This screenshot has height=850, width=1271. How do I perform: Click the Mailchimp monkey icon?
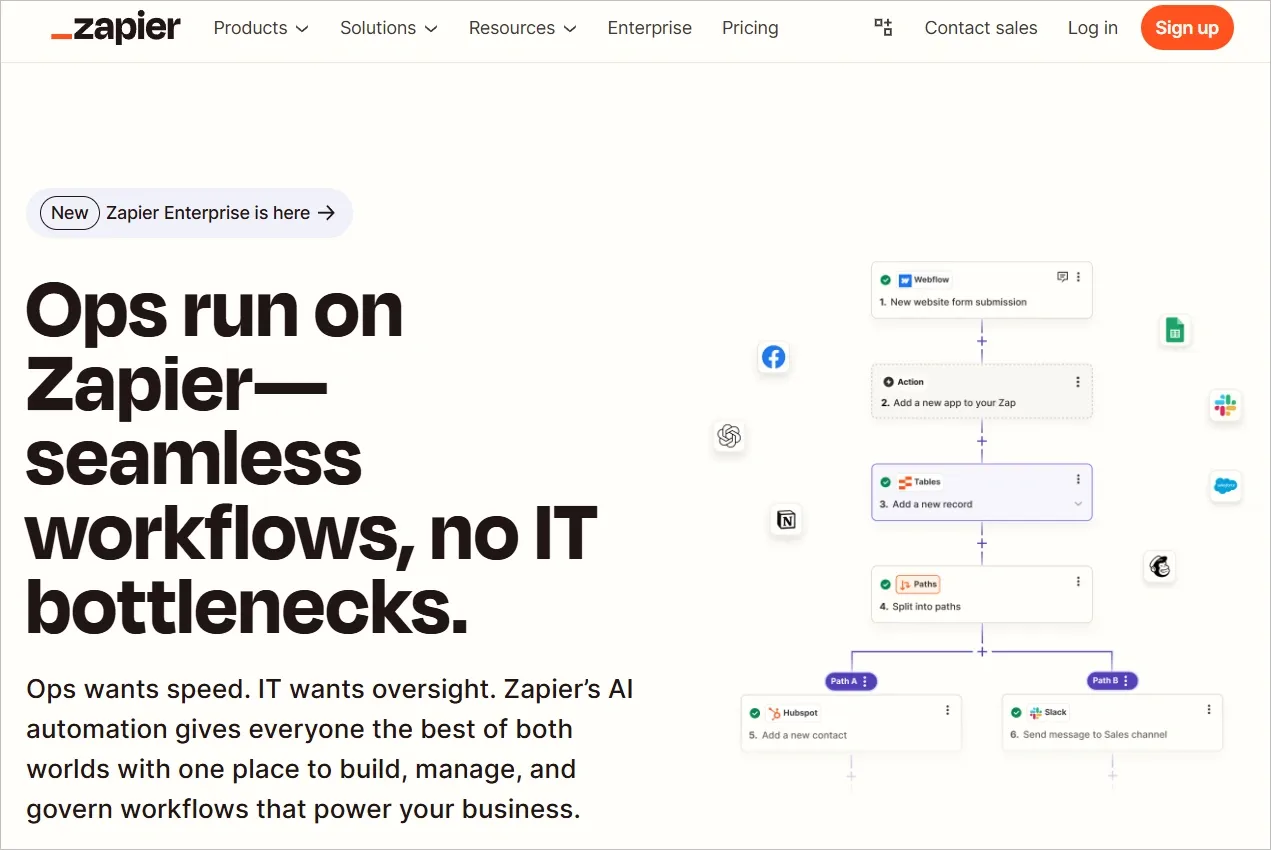coord(1160,567)
